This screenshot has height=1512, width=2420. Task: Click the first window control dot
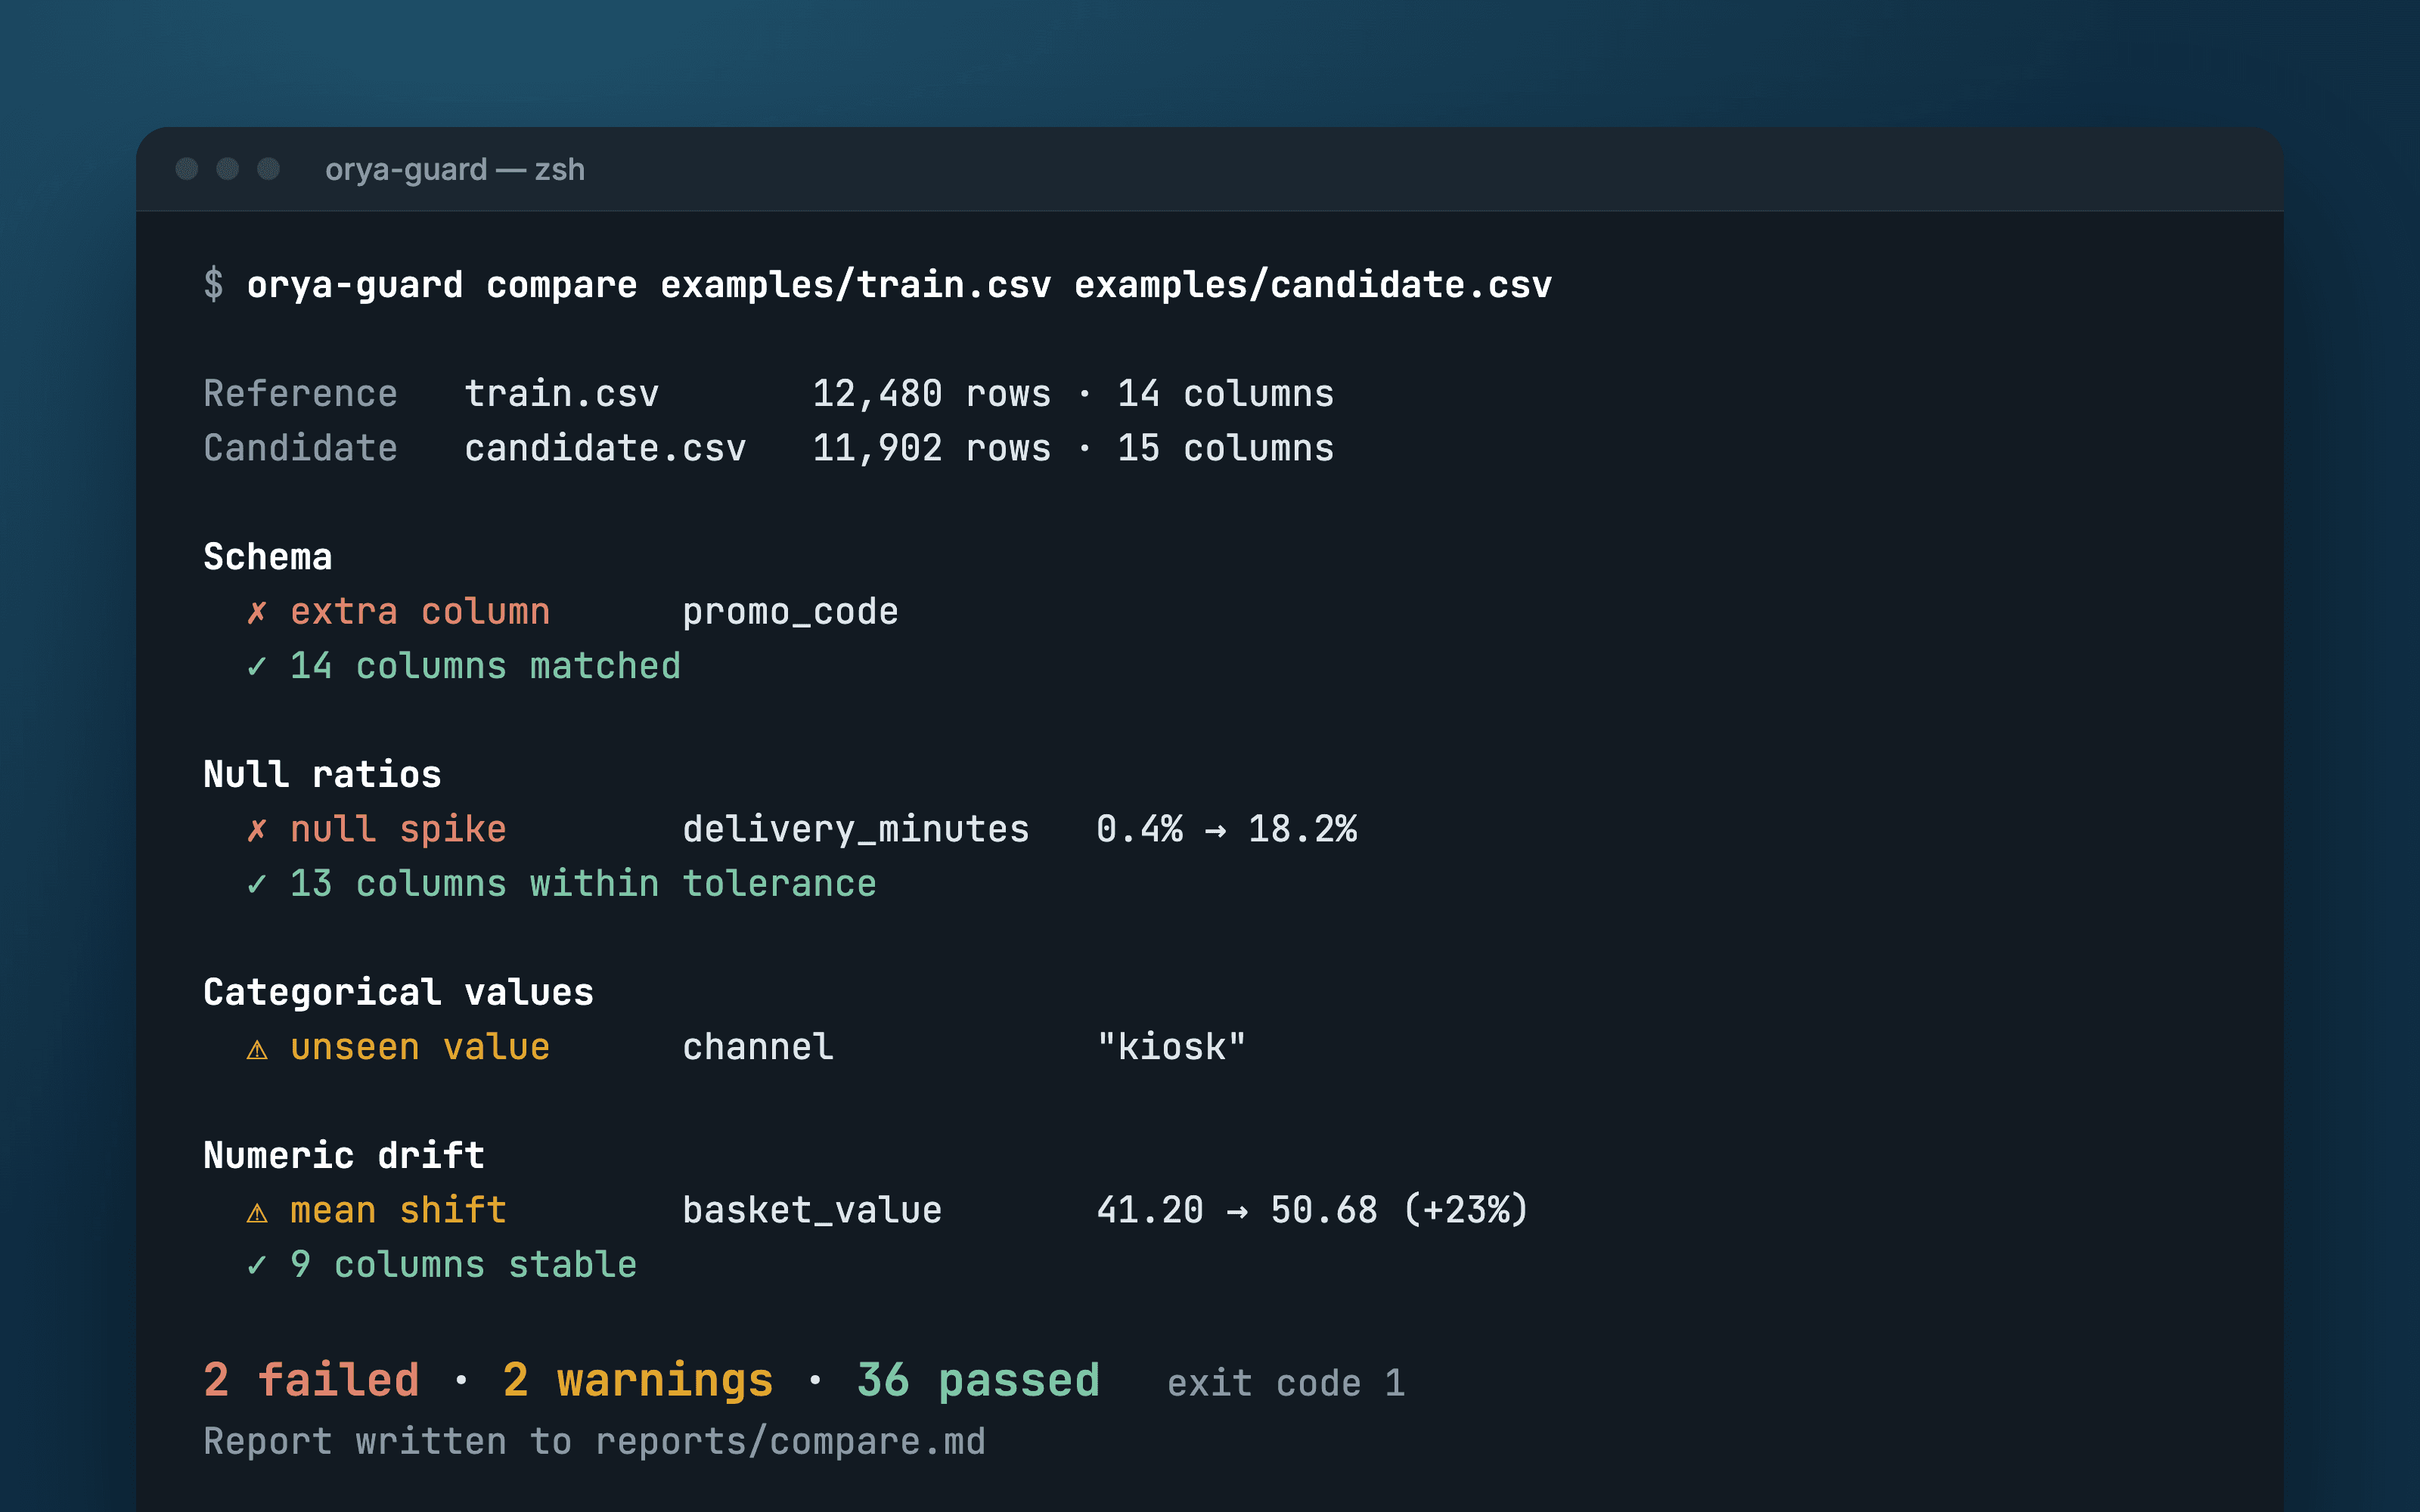(187, 169)
